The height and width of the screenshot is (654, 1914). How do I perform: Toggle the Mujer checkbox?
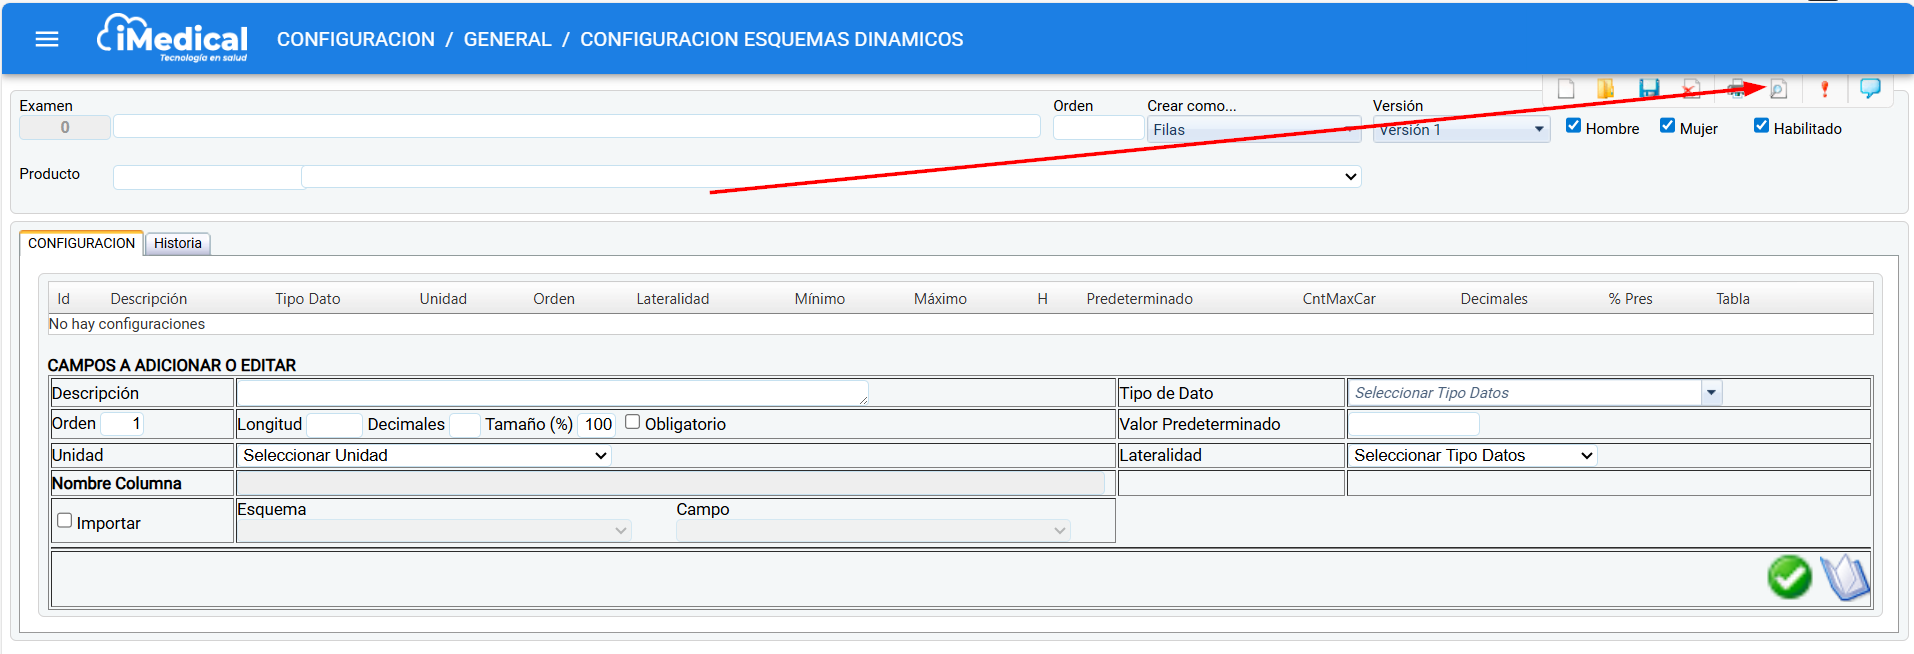click(x=1667, y=126)
